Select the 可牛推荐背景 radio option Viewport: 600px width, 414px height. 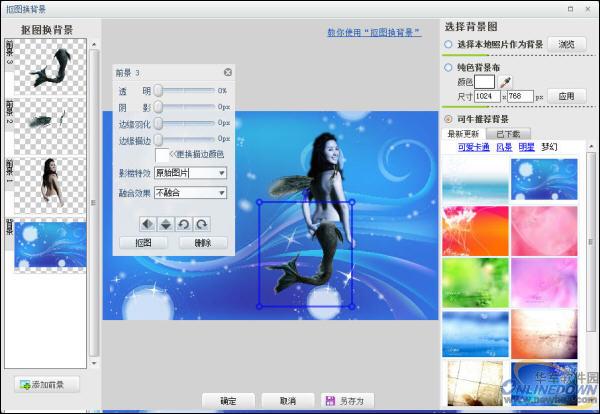point(448,118)
